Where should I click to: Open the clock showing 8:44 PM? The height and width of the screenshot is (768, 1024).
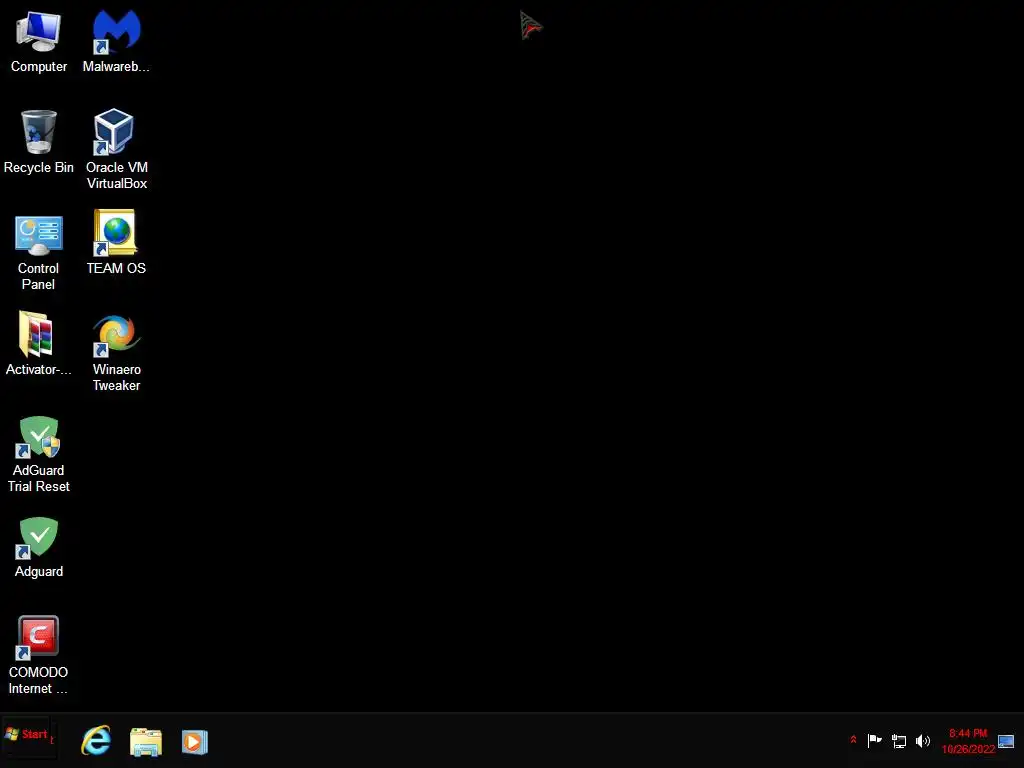coord(968,733)
